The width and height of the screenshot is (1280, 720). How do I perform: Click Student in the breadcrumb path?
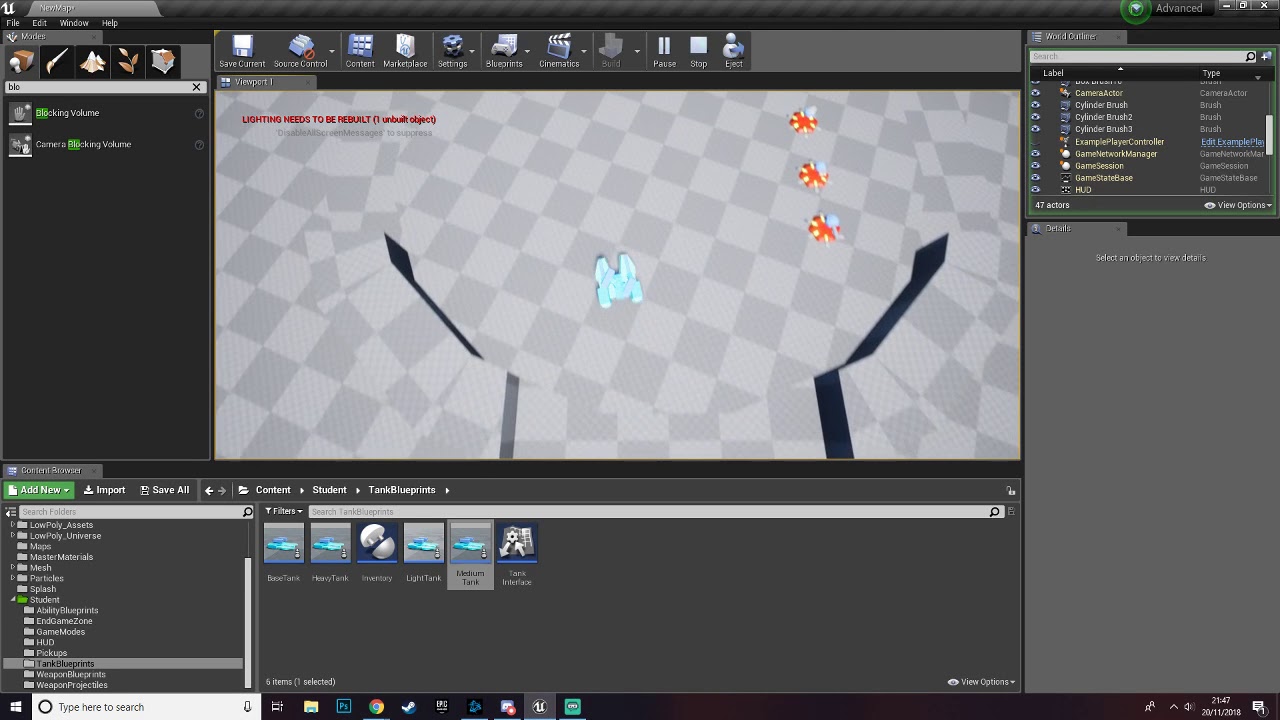click(x=329, y=490)
